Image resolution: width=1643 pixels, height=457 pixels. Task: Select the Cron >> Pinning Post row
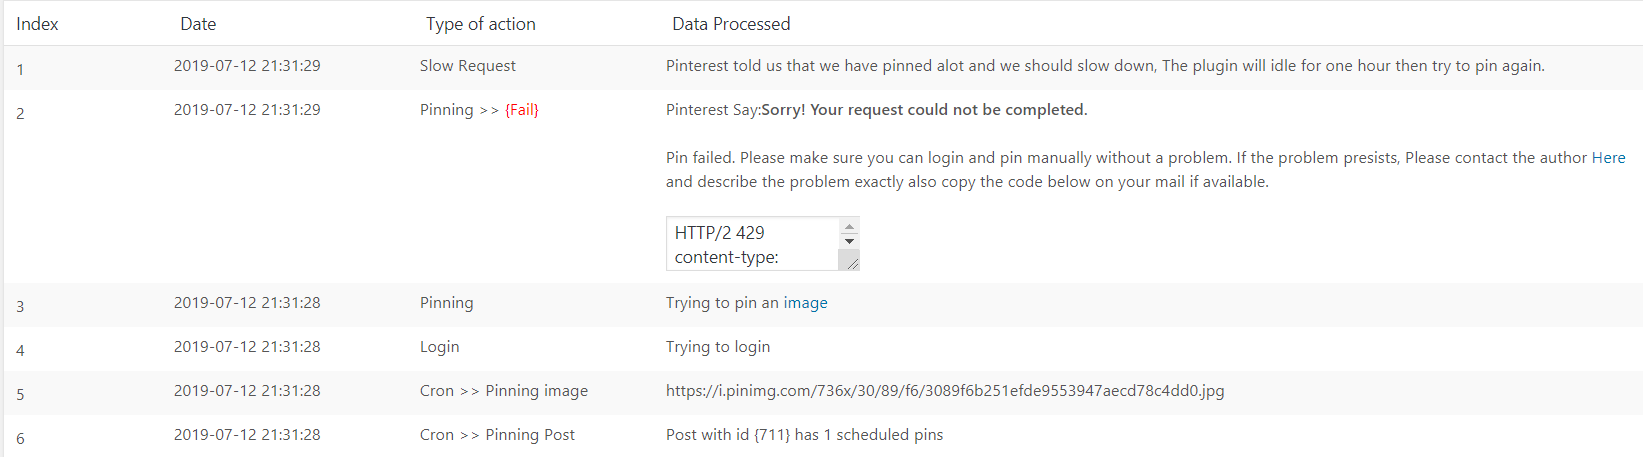(822, 436)
